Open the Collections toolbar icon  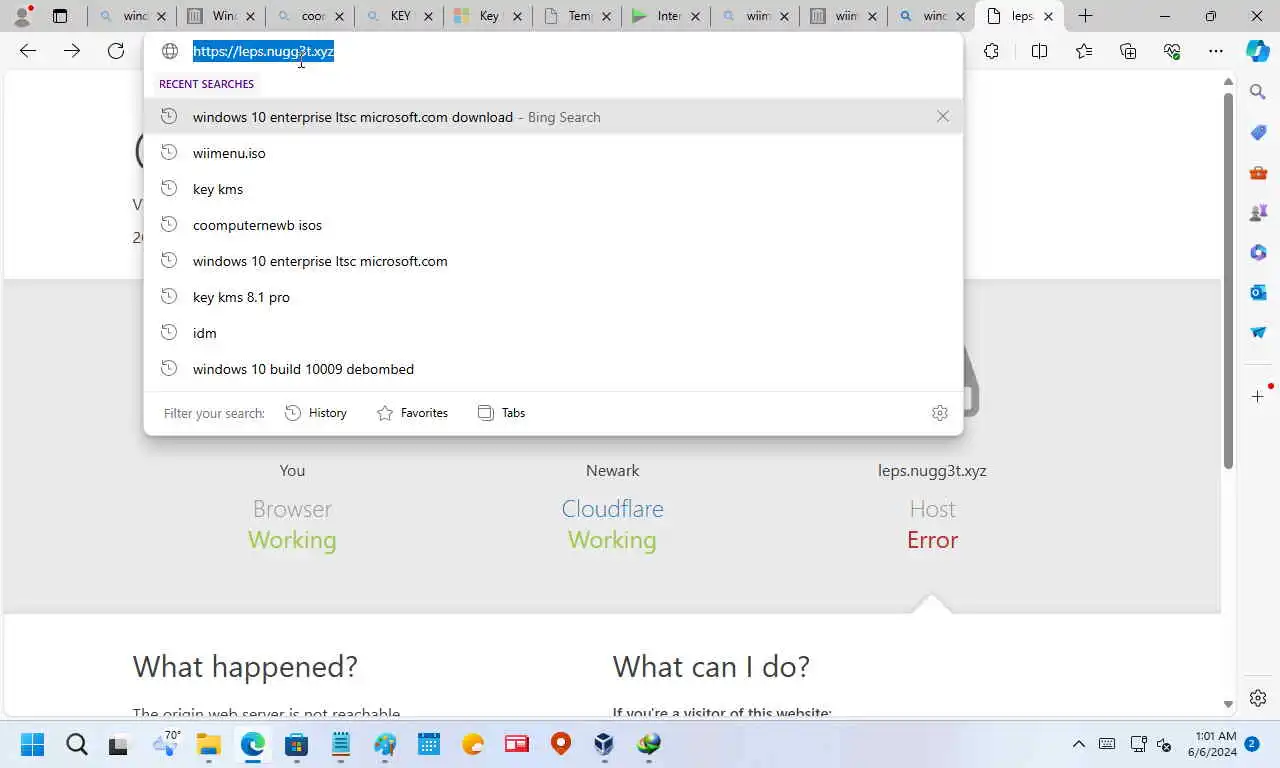[x=1128, y=51]
